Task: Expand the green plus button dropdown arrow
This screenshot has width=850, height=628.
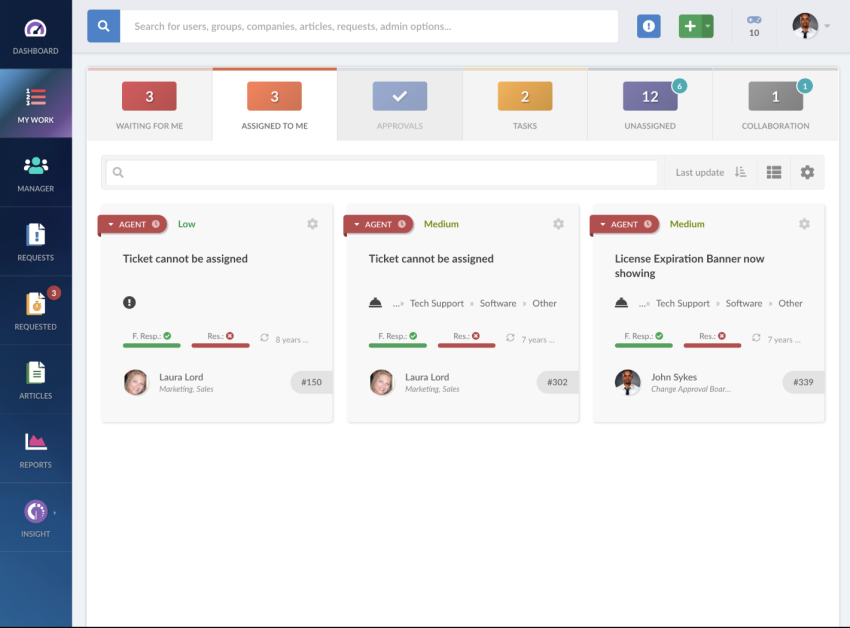Action: coord(708,26)
